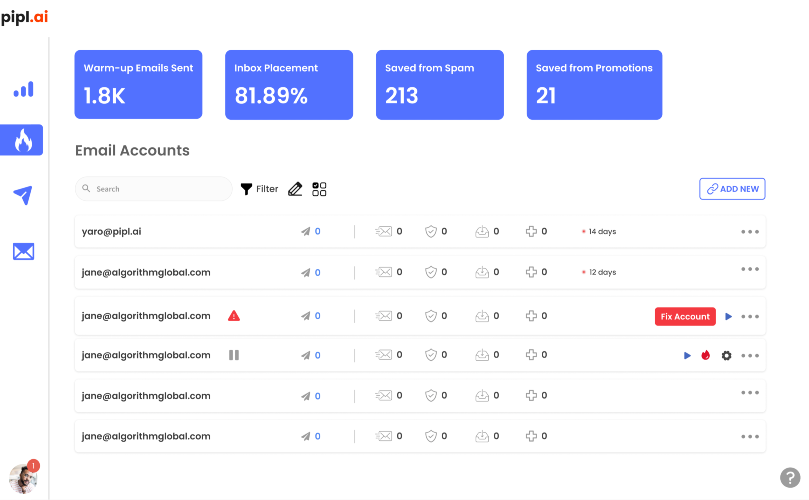Open the inbox envelope sidebar icon

click(23, 251)
